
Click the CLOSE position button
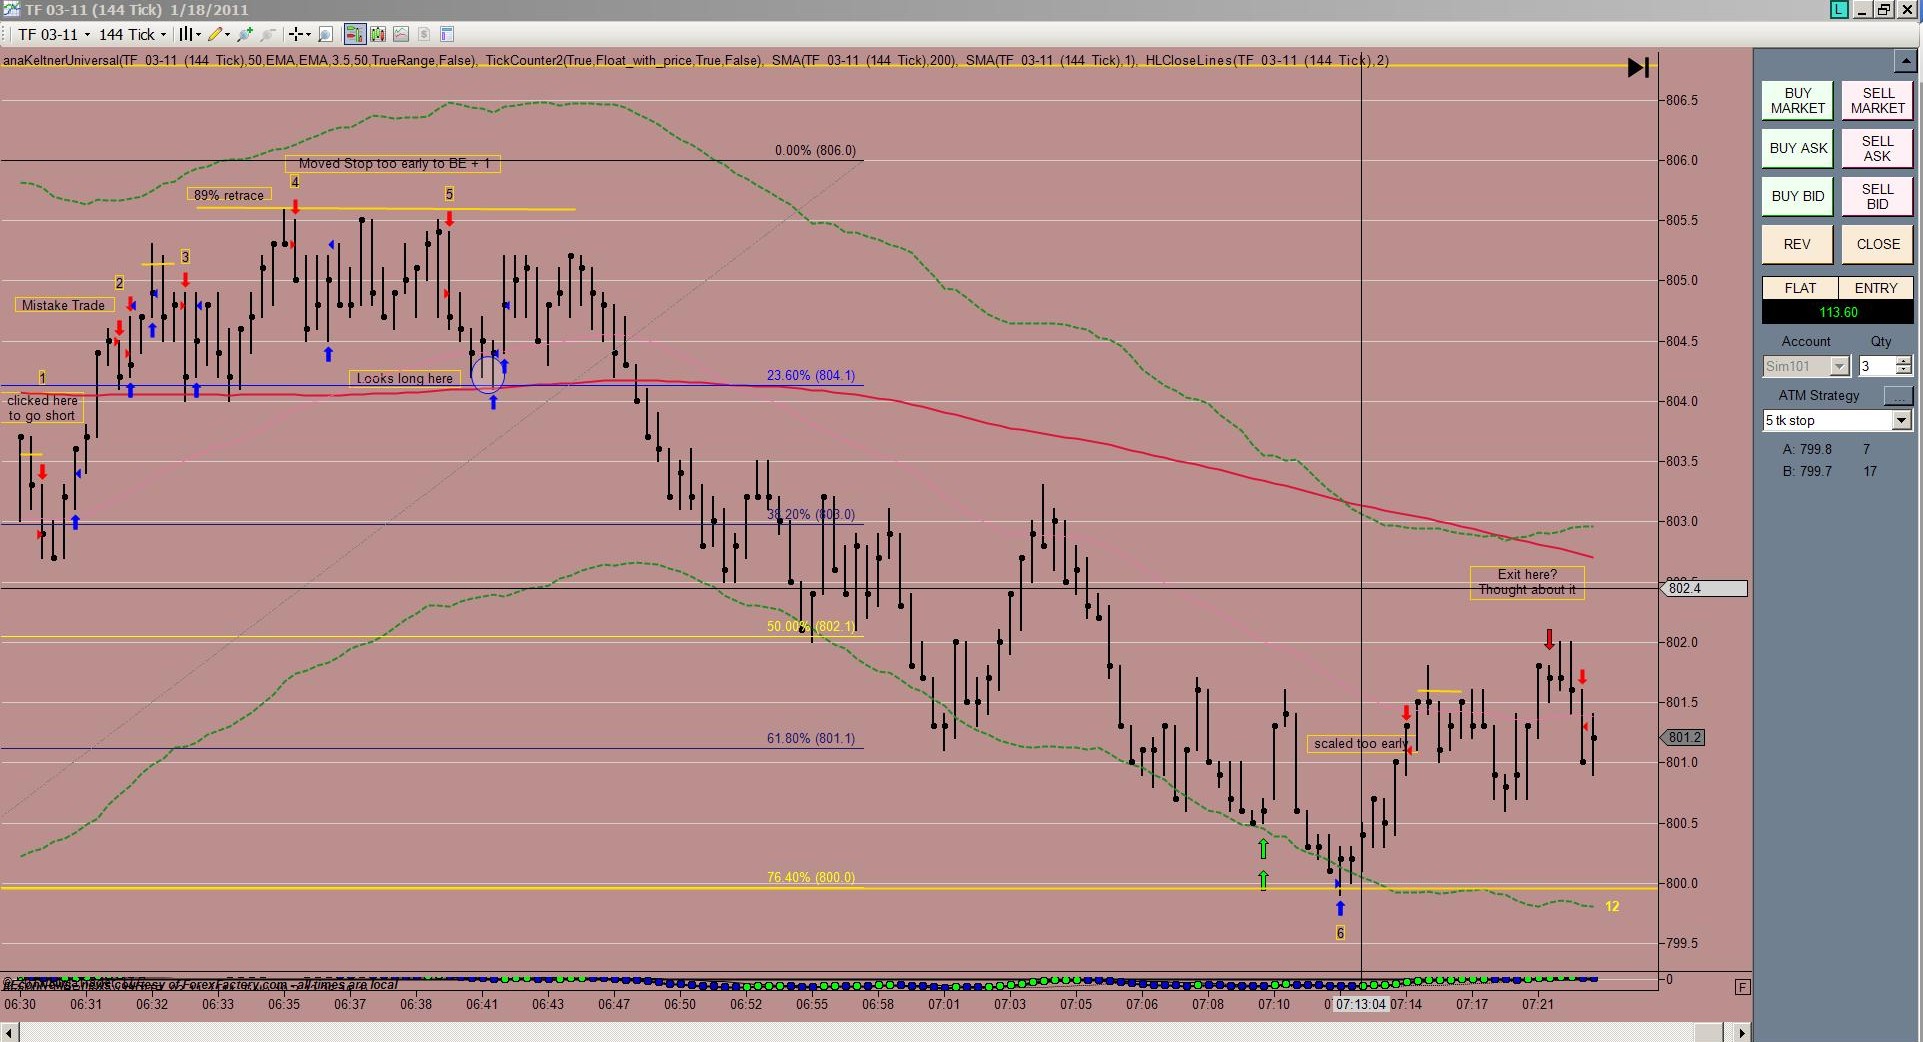point(1877,244)
